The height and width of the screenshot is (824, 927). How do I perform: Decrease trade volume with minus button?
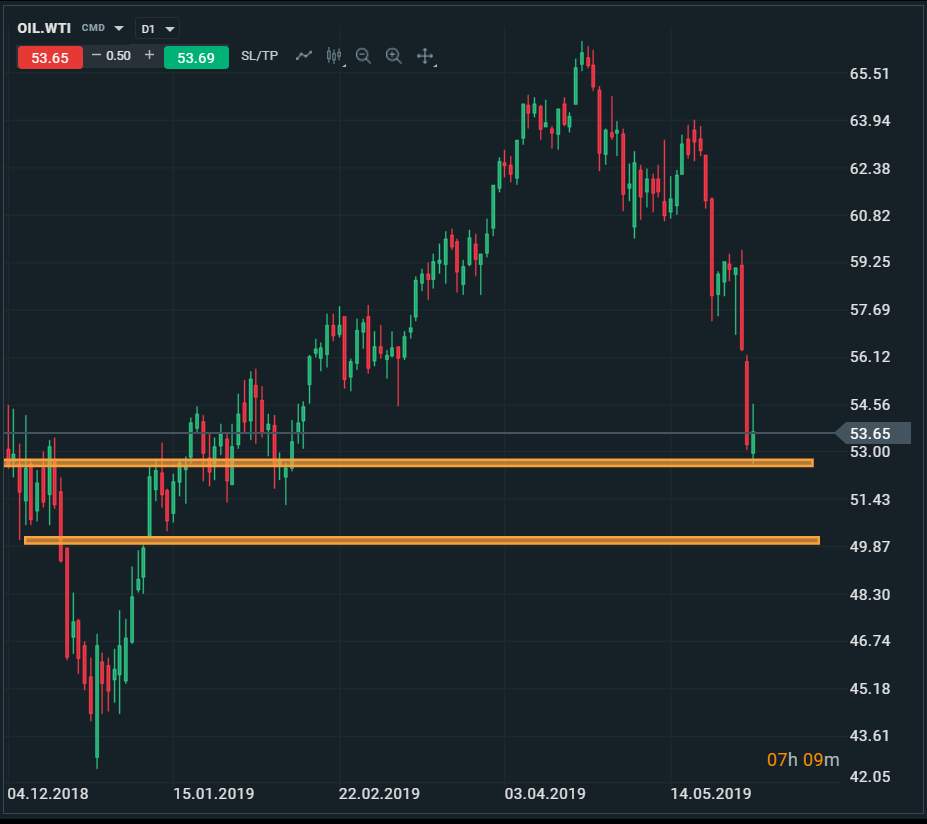96,56
